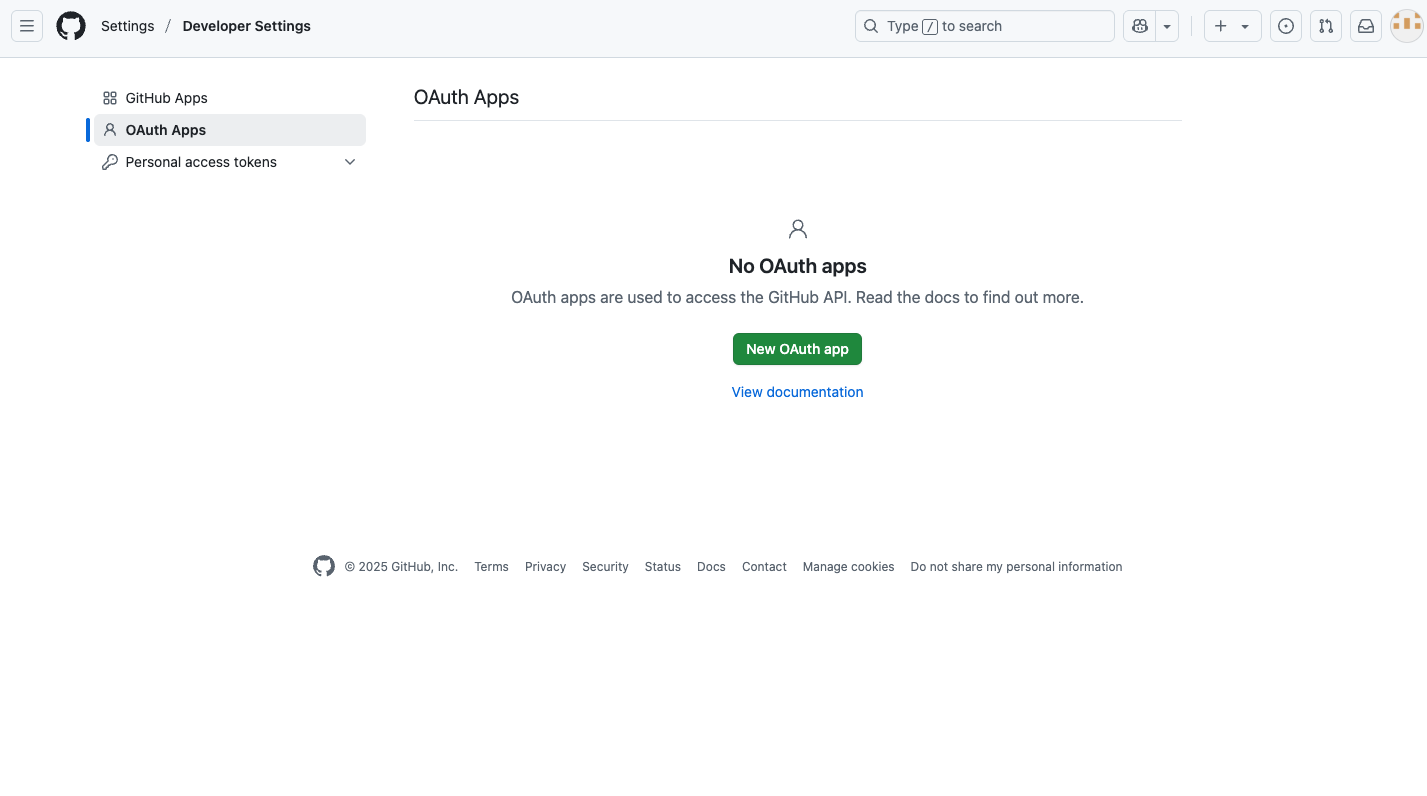Click the Settings breadcrumb link

(128, 26)
